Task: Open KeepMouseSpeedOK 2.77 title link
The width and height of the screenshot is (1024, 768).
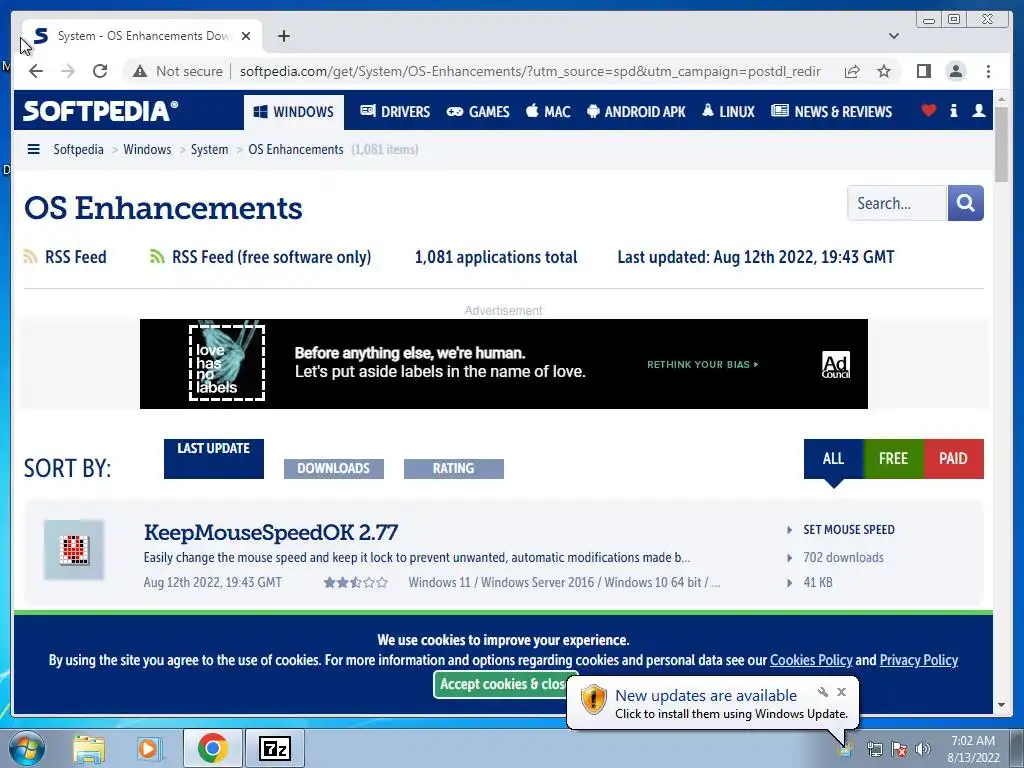Action: [270, 532]
